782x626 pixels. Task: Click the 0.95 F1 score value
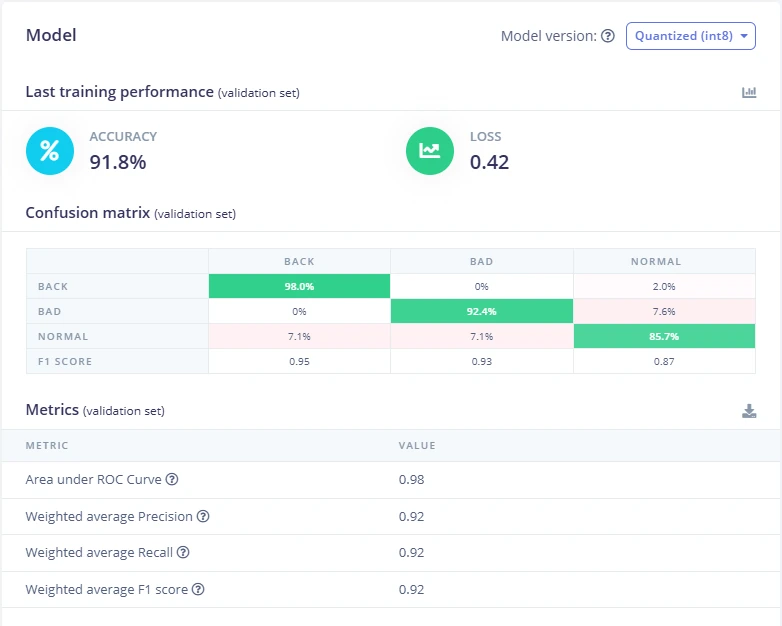(299, 361)
